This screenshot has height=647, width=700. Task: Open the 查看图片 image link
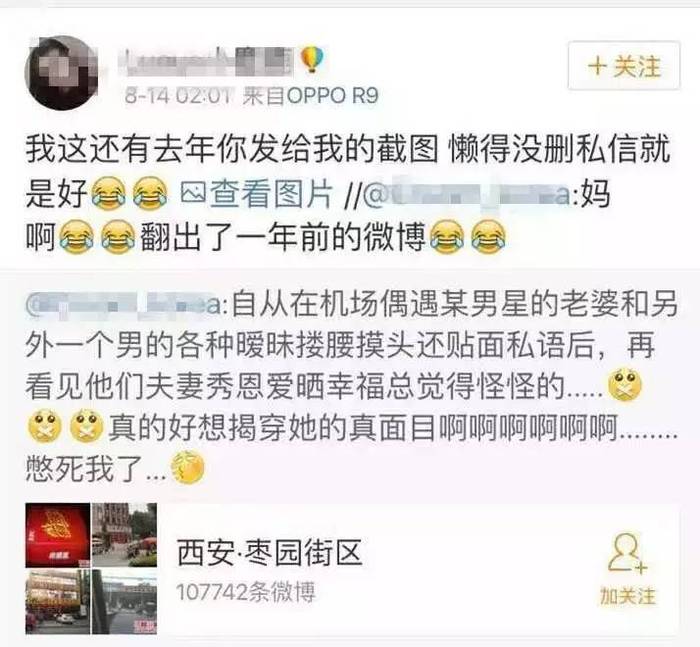(271, 194)
